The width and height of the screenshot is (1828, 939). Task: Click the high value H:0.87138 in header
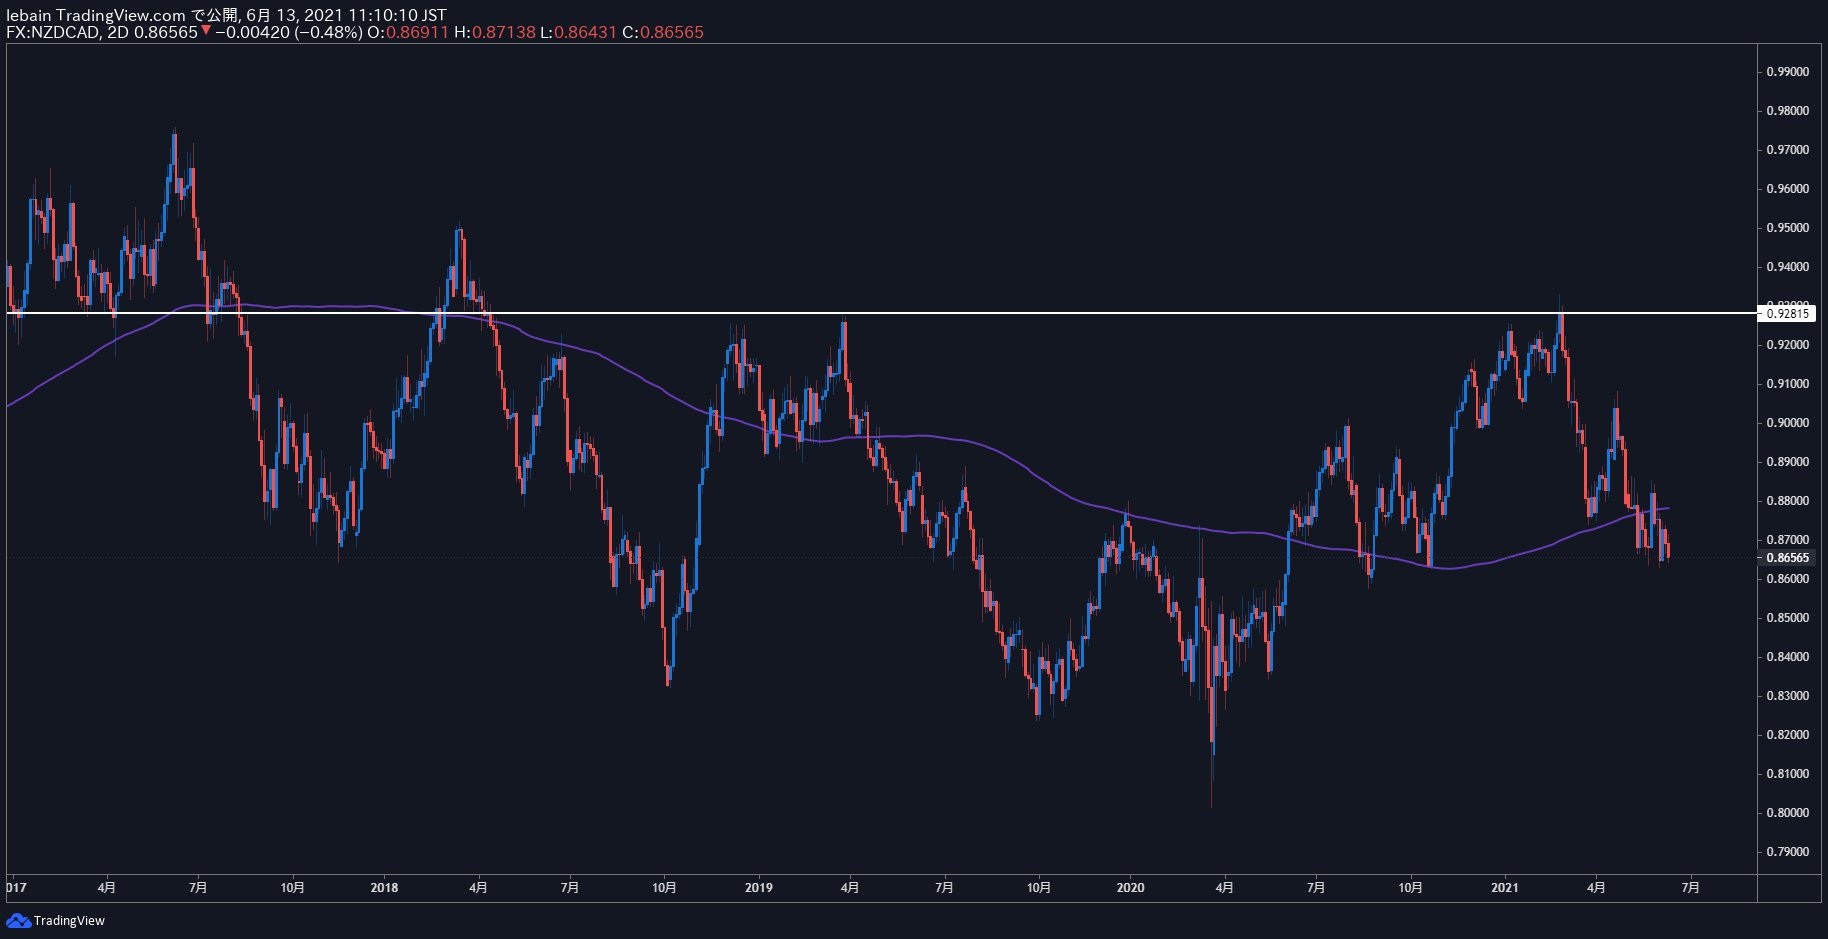495,32
